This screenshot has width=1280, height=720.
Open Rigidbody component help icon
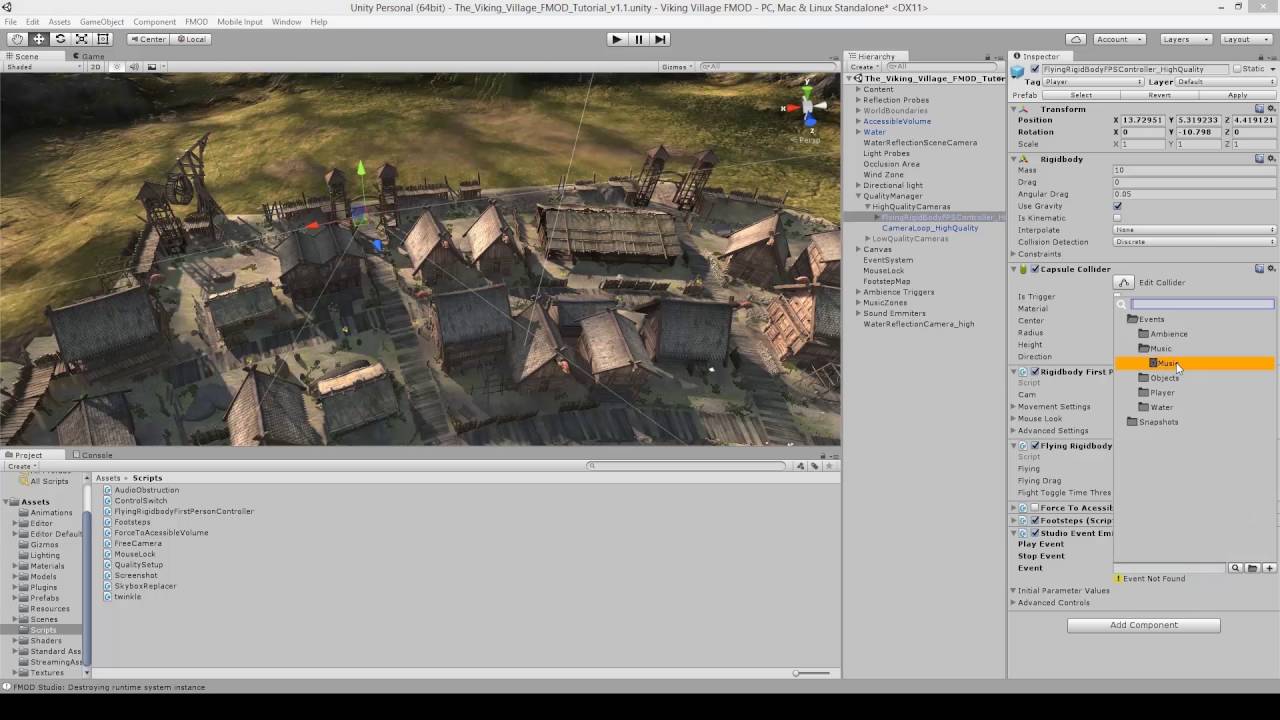point(1260,159)
